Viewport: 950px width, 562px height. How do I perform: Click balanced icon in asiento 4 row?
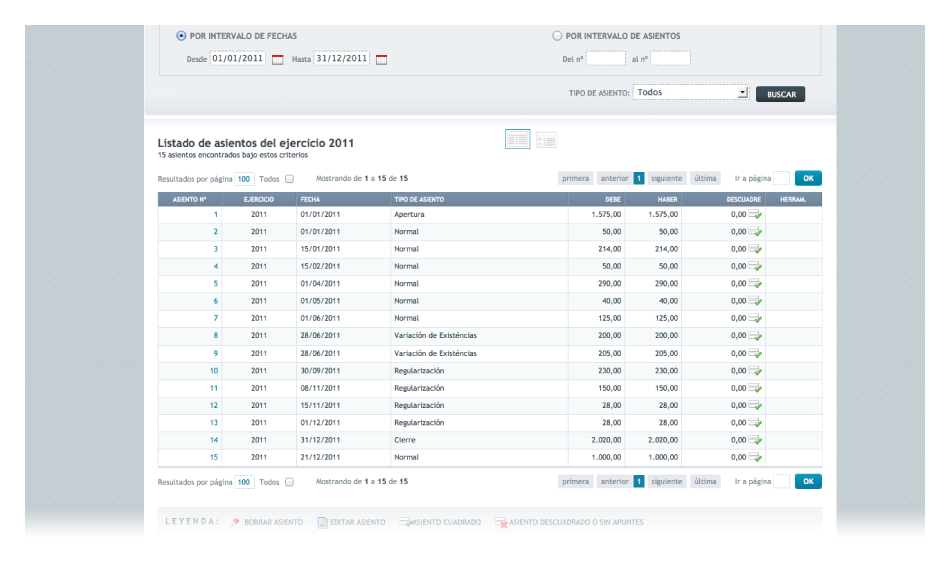pyautogui.click(x=755, y=266)
